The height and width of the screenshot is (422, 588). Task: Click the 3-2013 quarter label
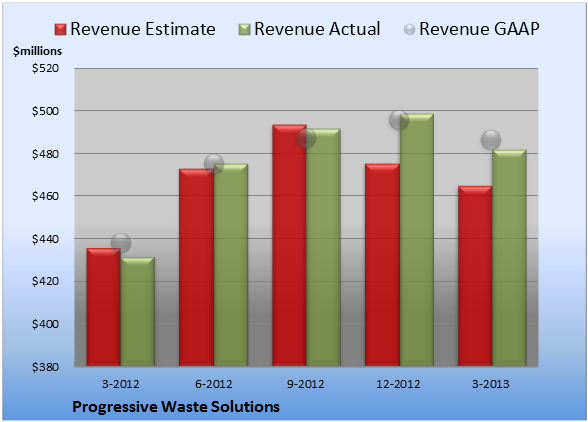(491, 384)
